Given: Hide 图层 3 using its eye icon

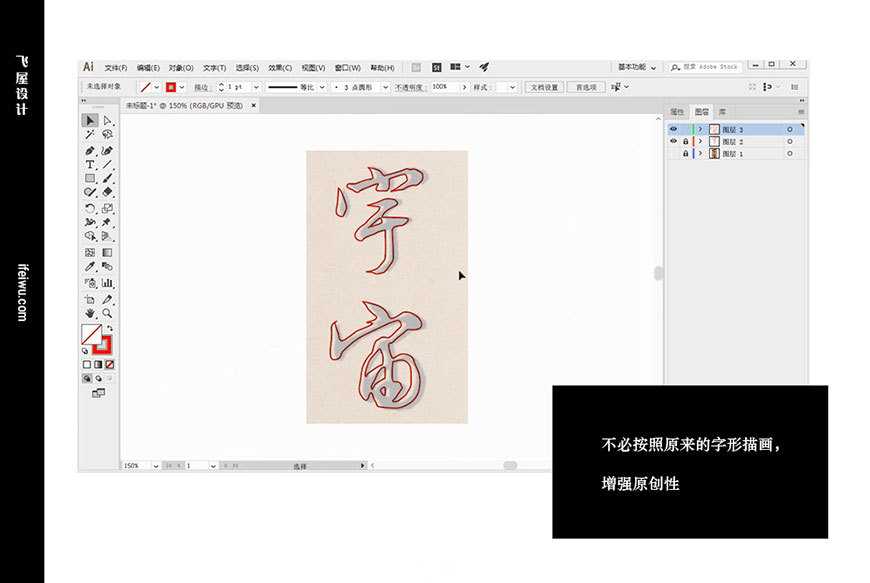Looking at the screenshot, I should point(673,130).
